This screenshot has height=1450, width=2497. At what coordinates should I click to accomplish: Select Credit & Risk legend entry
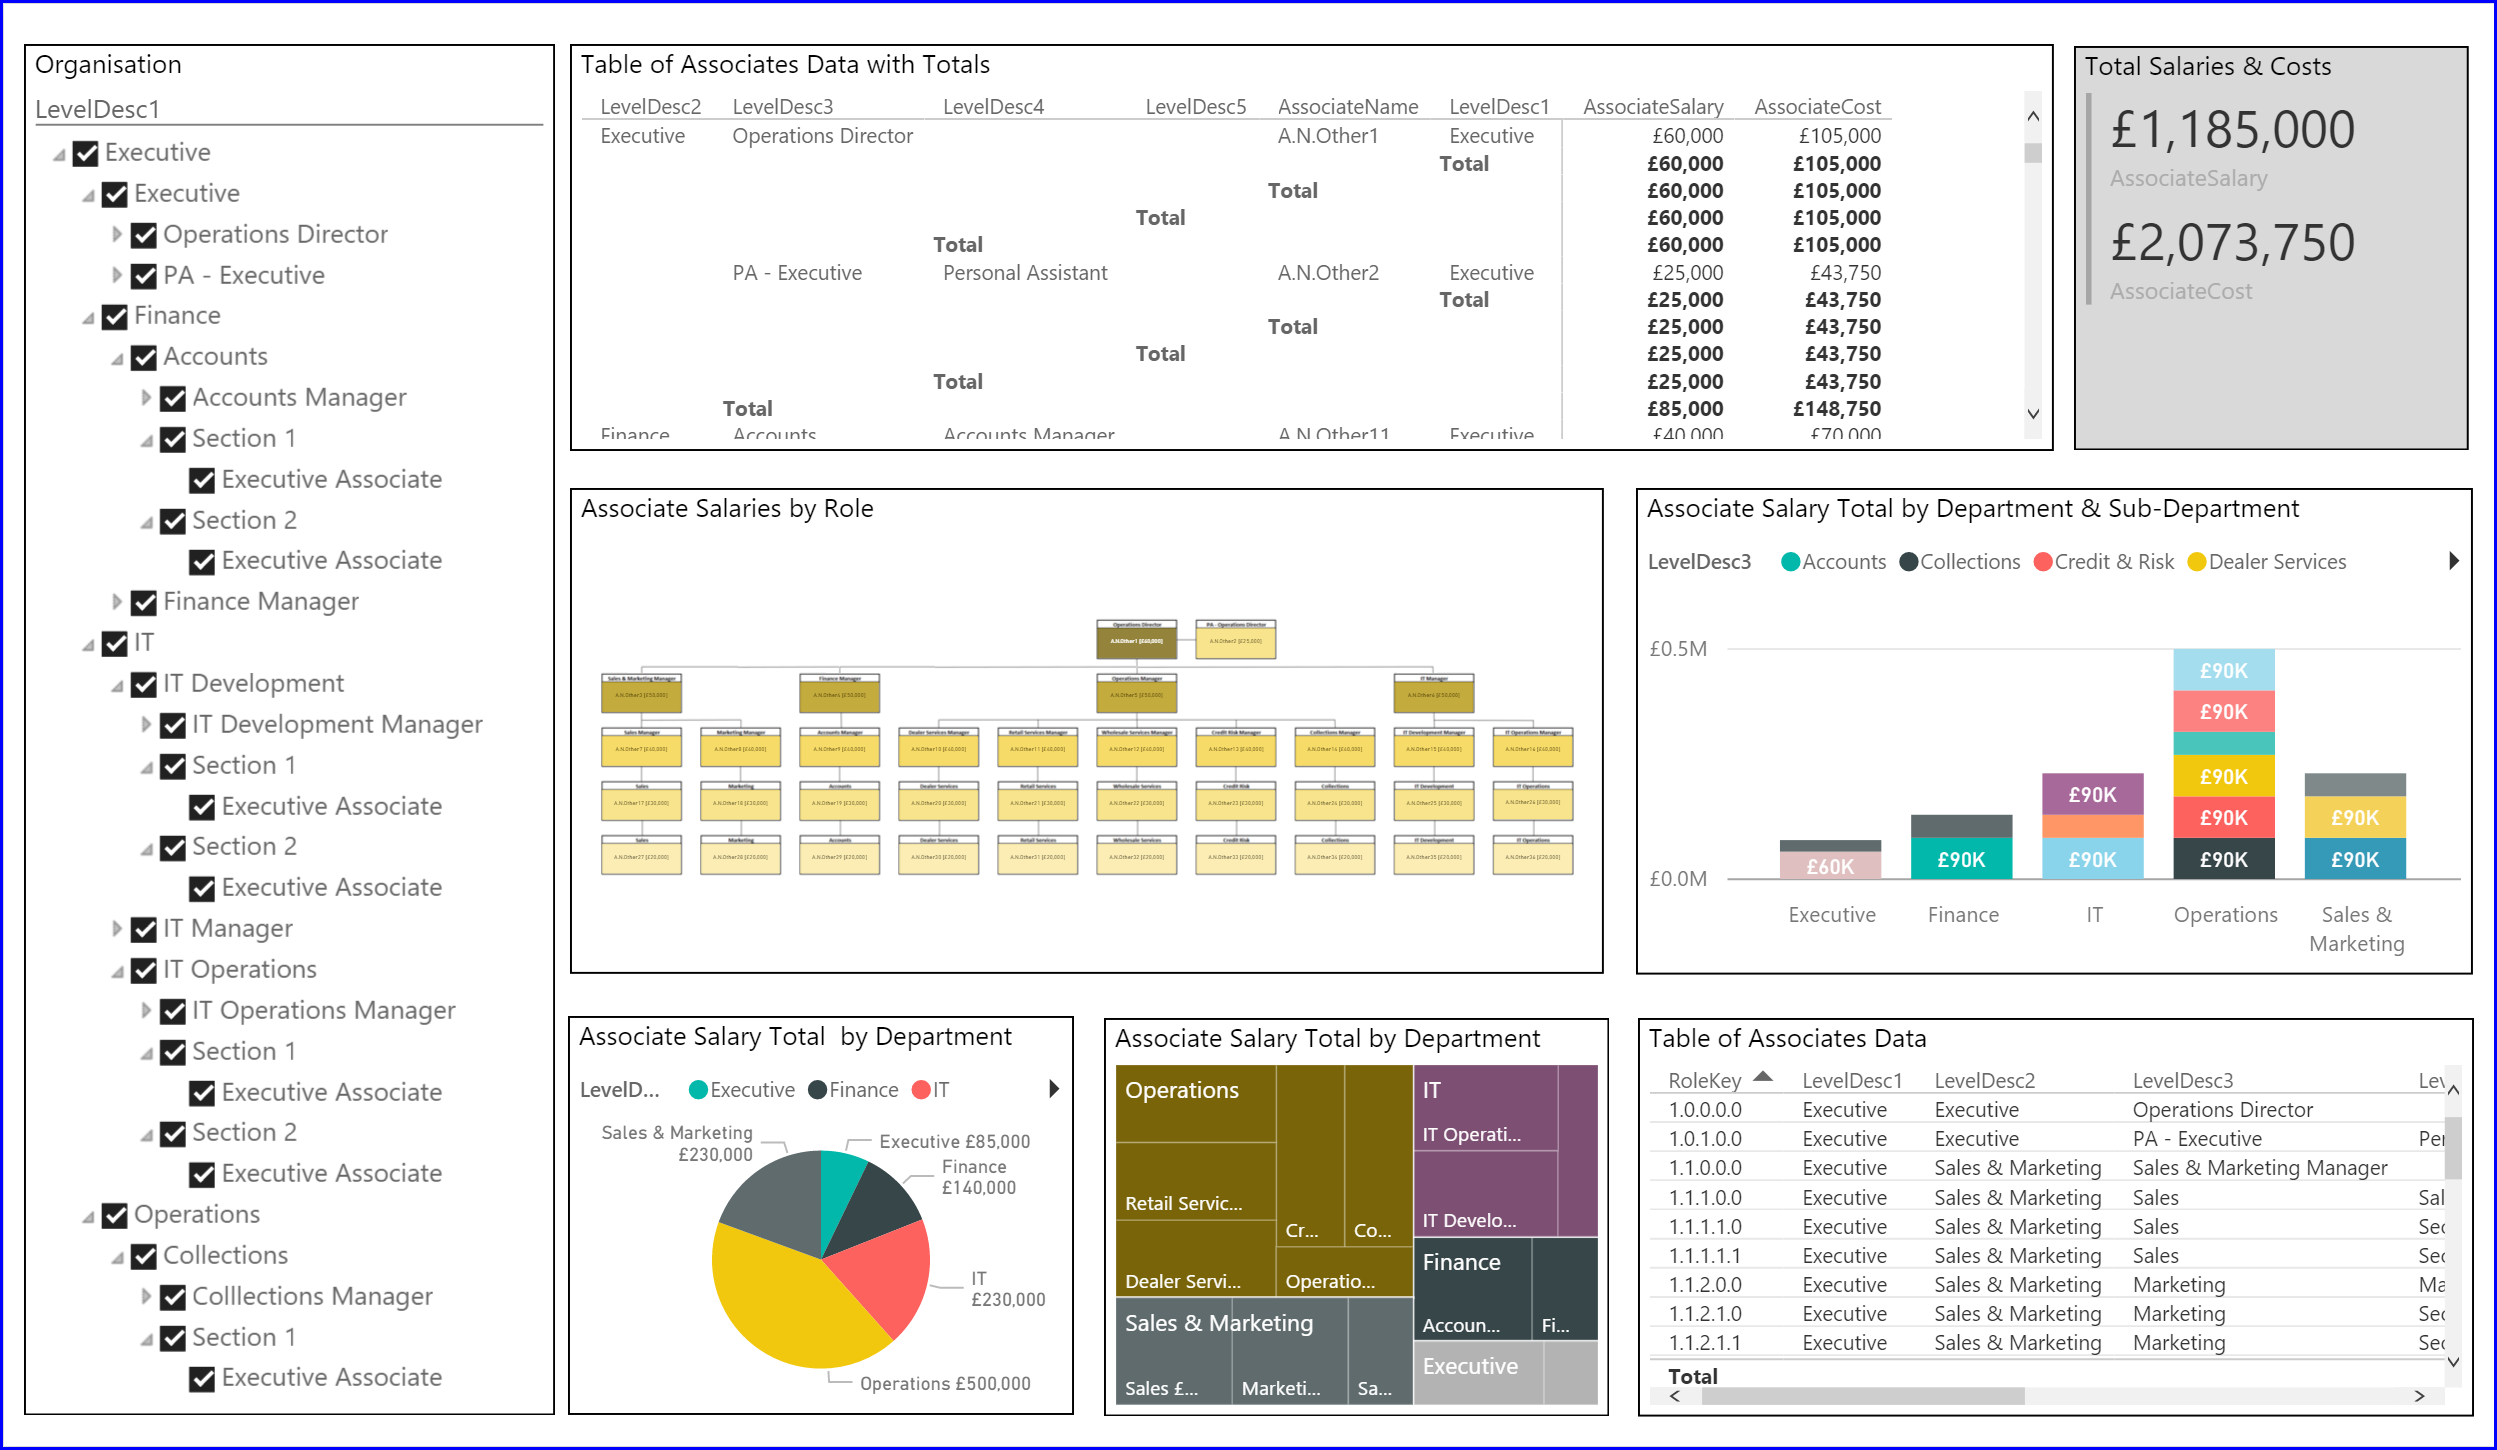pyautogui.click(x=2104, y=562)
